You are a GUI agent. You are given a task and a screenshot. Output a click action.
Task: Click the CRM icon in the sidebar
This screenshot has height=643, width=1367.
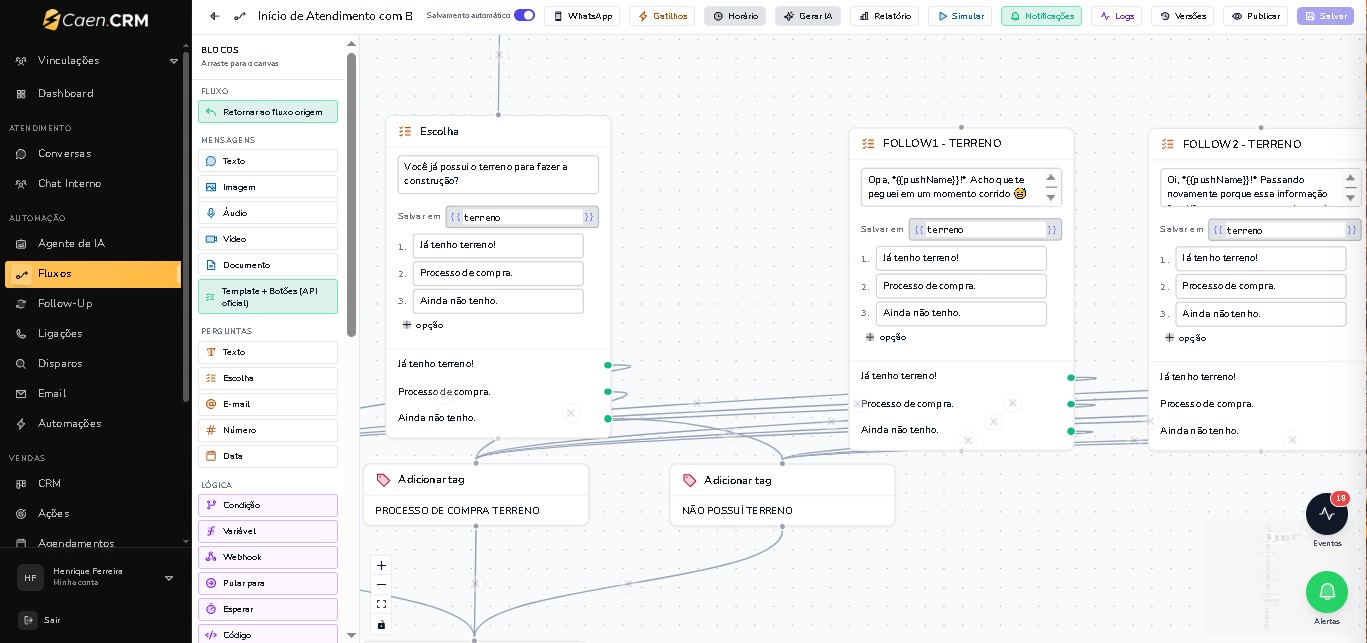21,484
